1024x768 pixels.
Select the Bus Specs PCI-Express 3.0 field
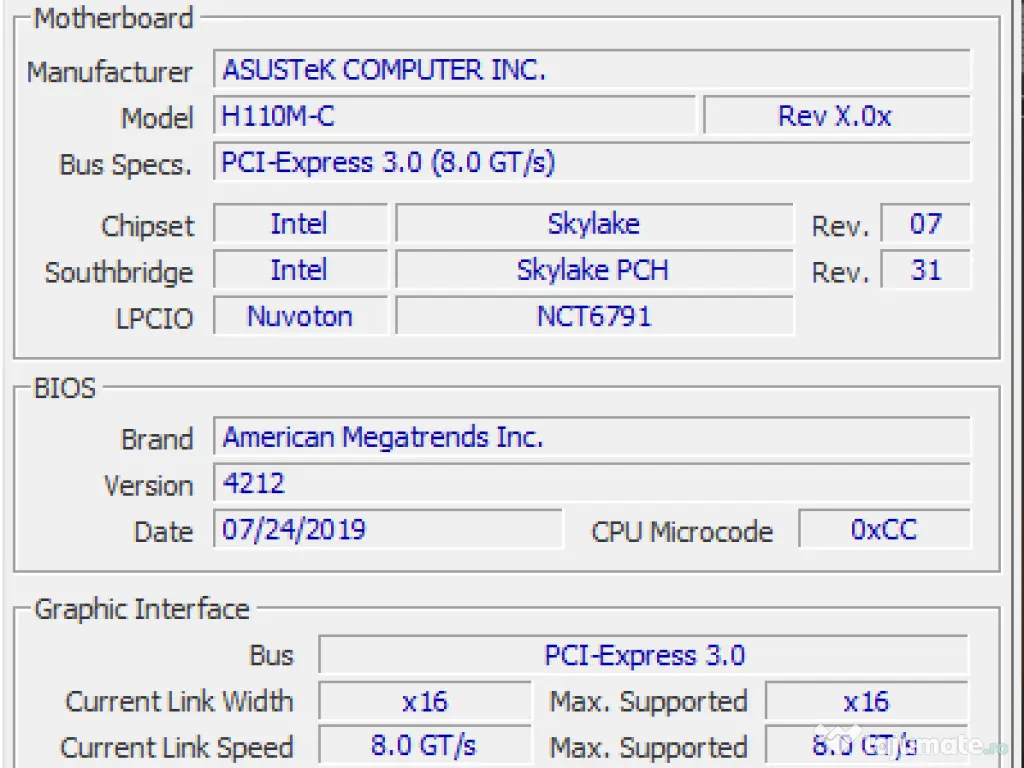pos(590,163)
